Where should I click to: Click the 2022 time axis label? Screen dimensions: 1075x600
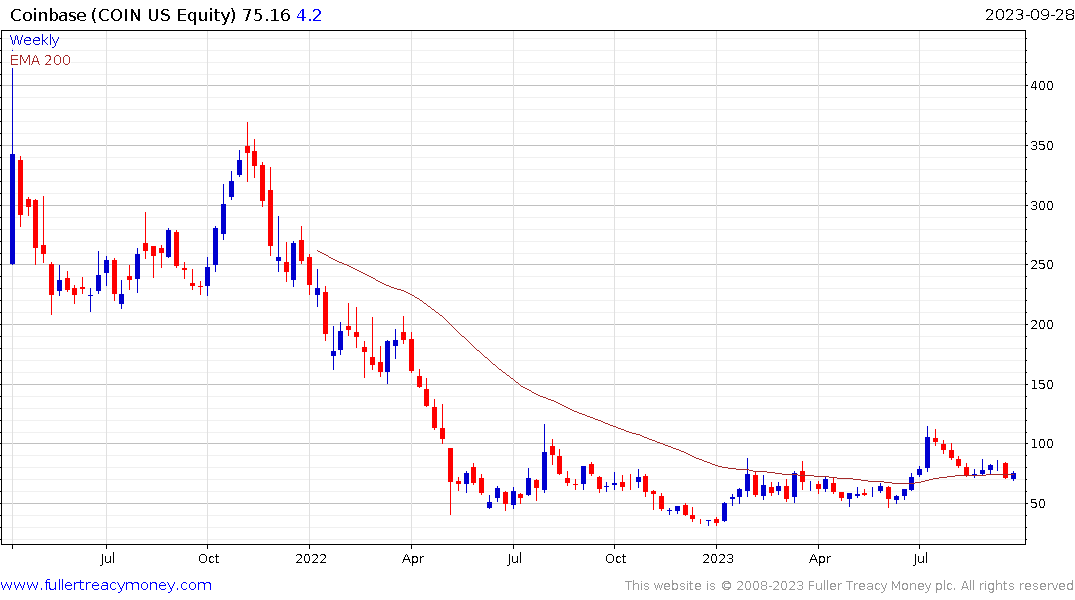(x=311, y=558)
